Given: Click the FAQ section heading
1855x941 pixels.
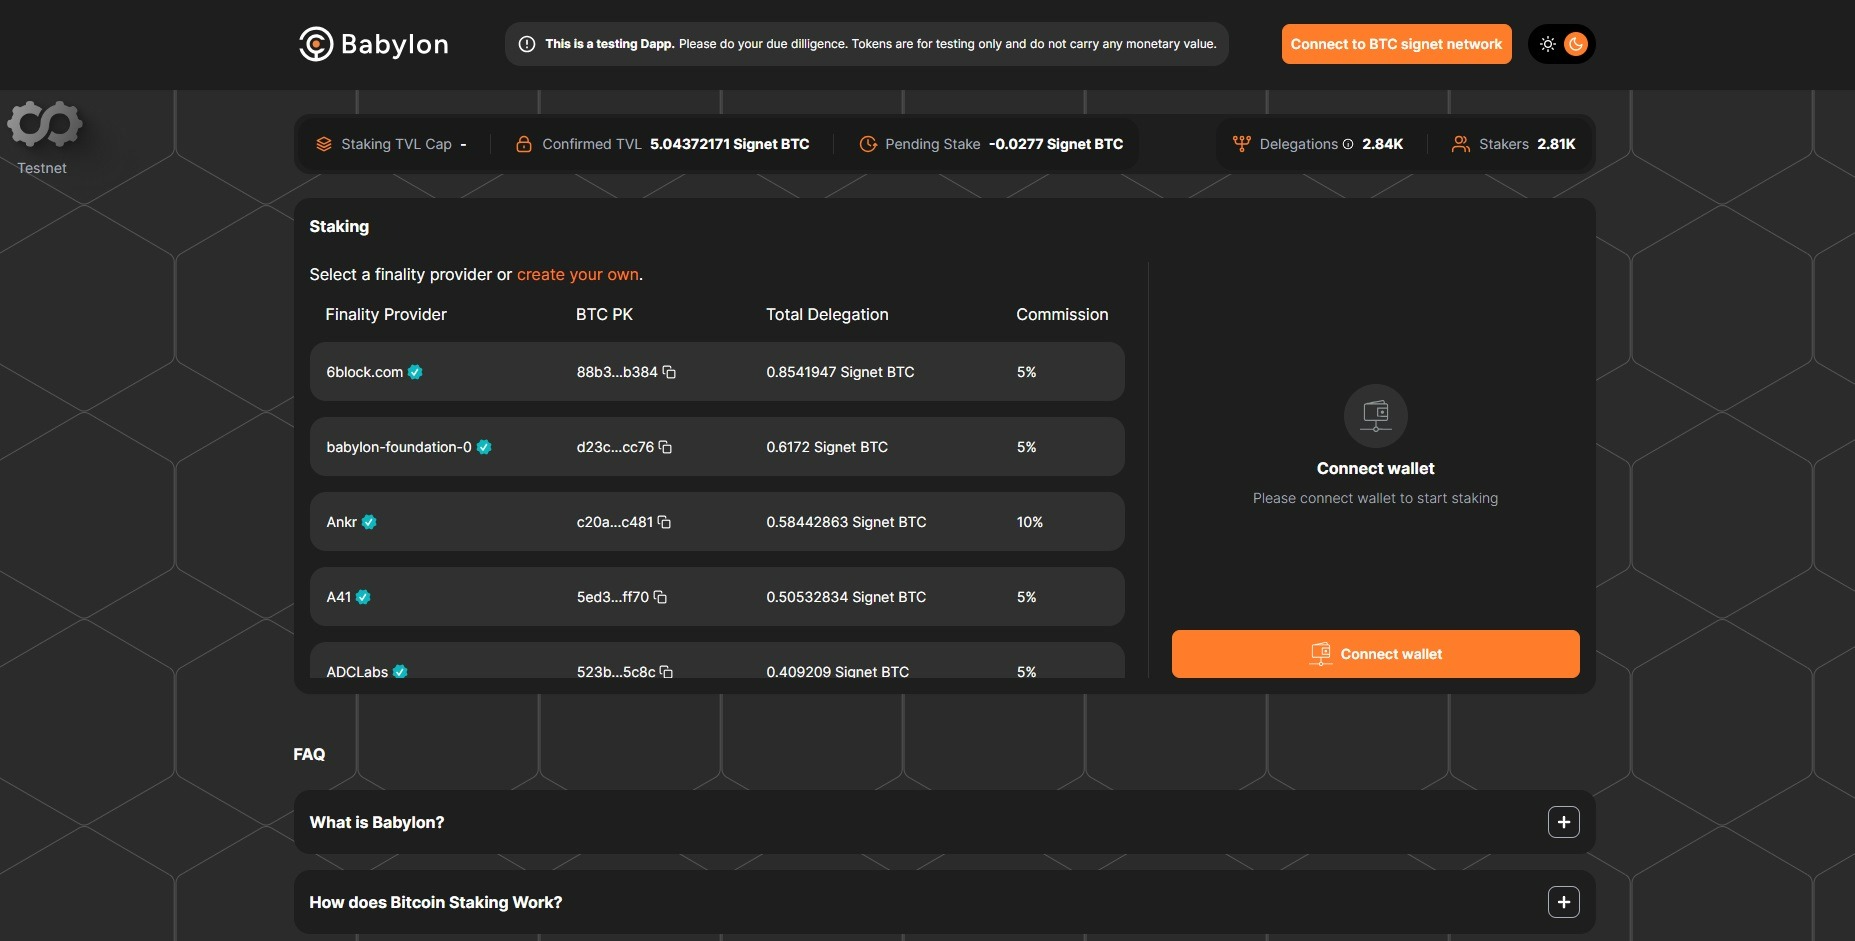Looking at the screenshot, I should pyautogui.click(x=309, y=754).
